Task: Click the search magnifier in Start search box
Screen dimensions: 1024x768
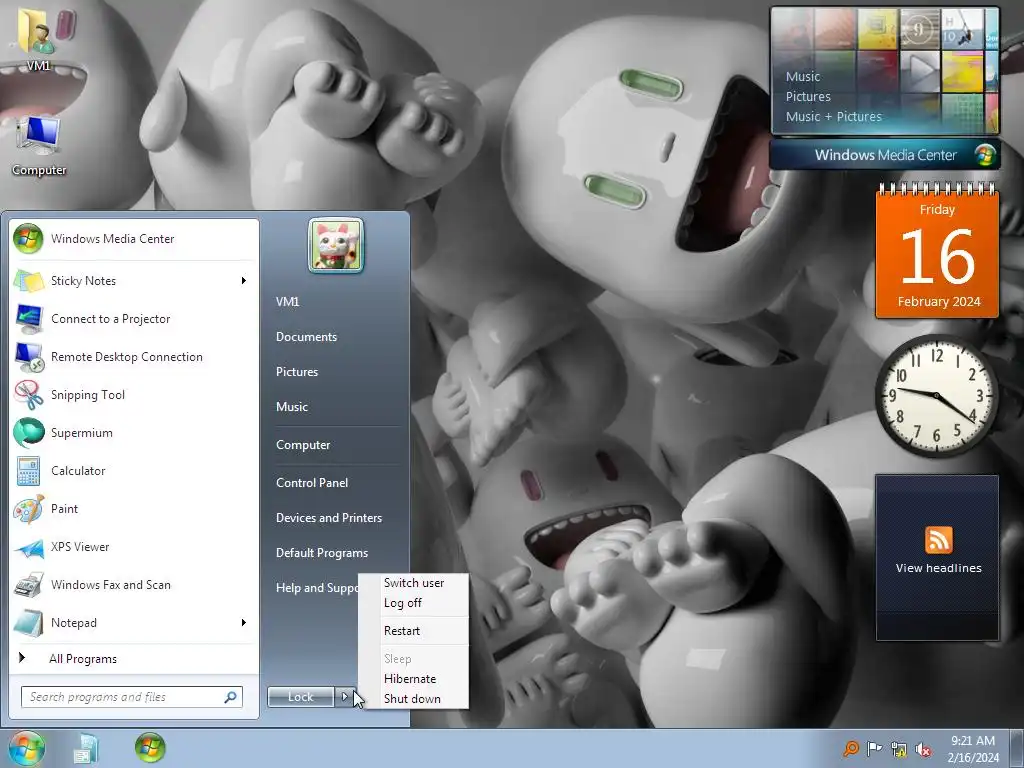Action: [230, 697]
